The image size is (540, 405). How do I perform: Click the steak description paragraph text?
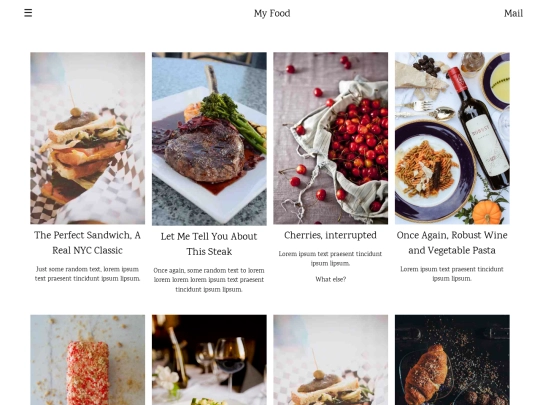(x=209, y=280)
